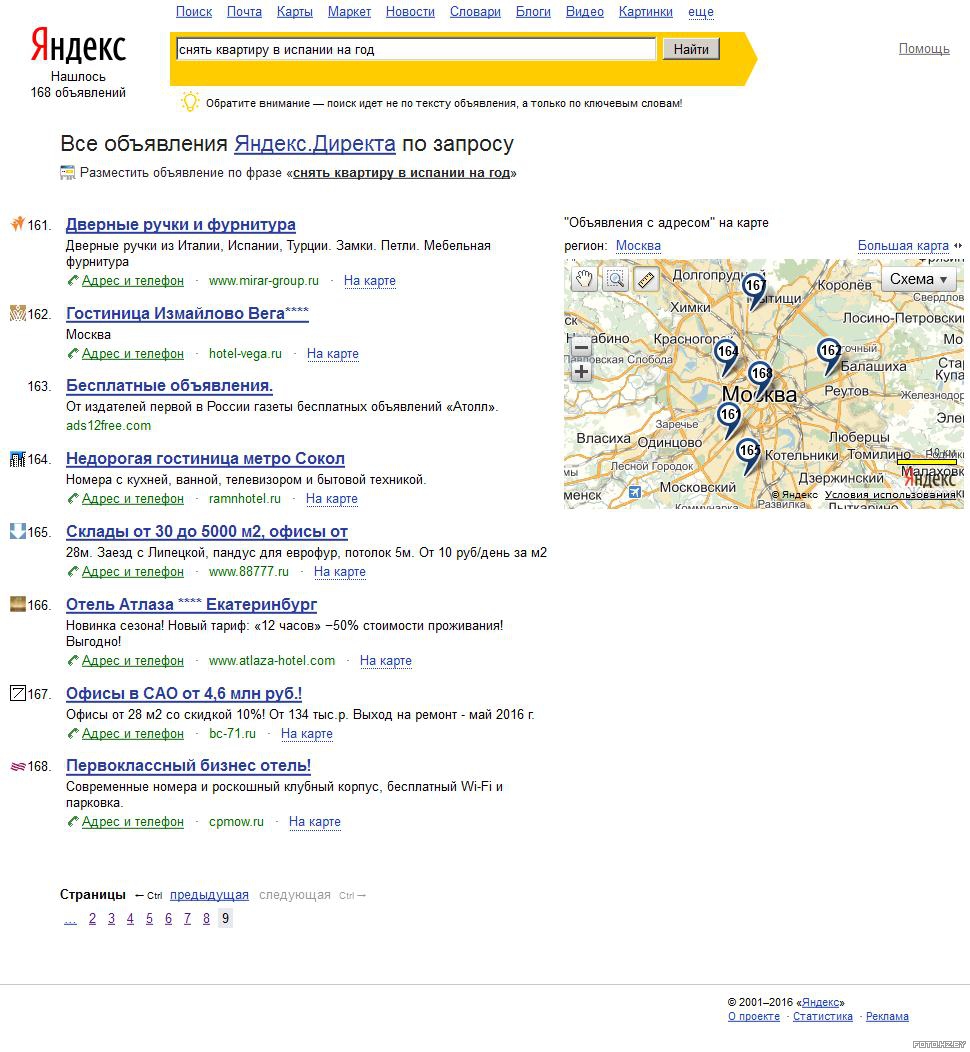This screenshot has width=970, height=1052.
Task: Open ad Первоклассный бизнес отель
Action: click(x=188, y=766)
